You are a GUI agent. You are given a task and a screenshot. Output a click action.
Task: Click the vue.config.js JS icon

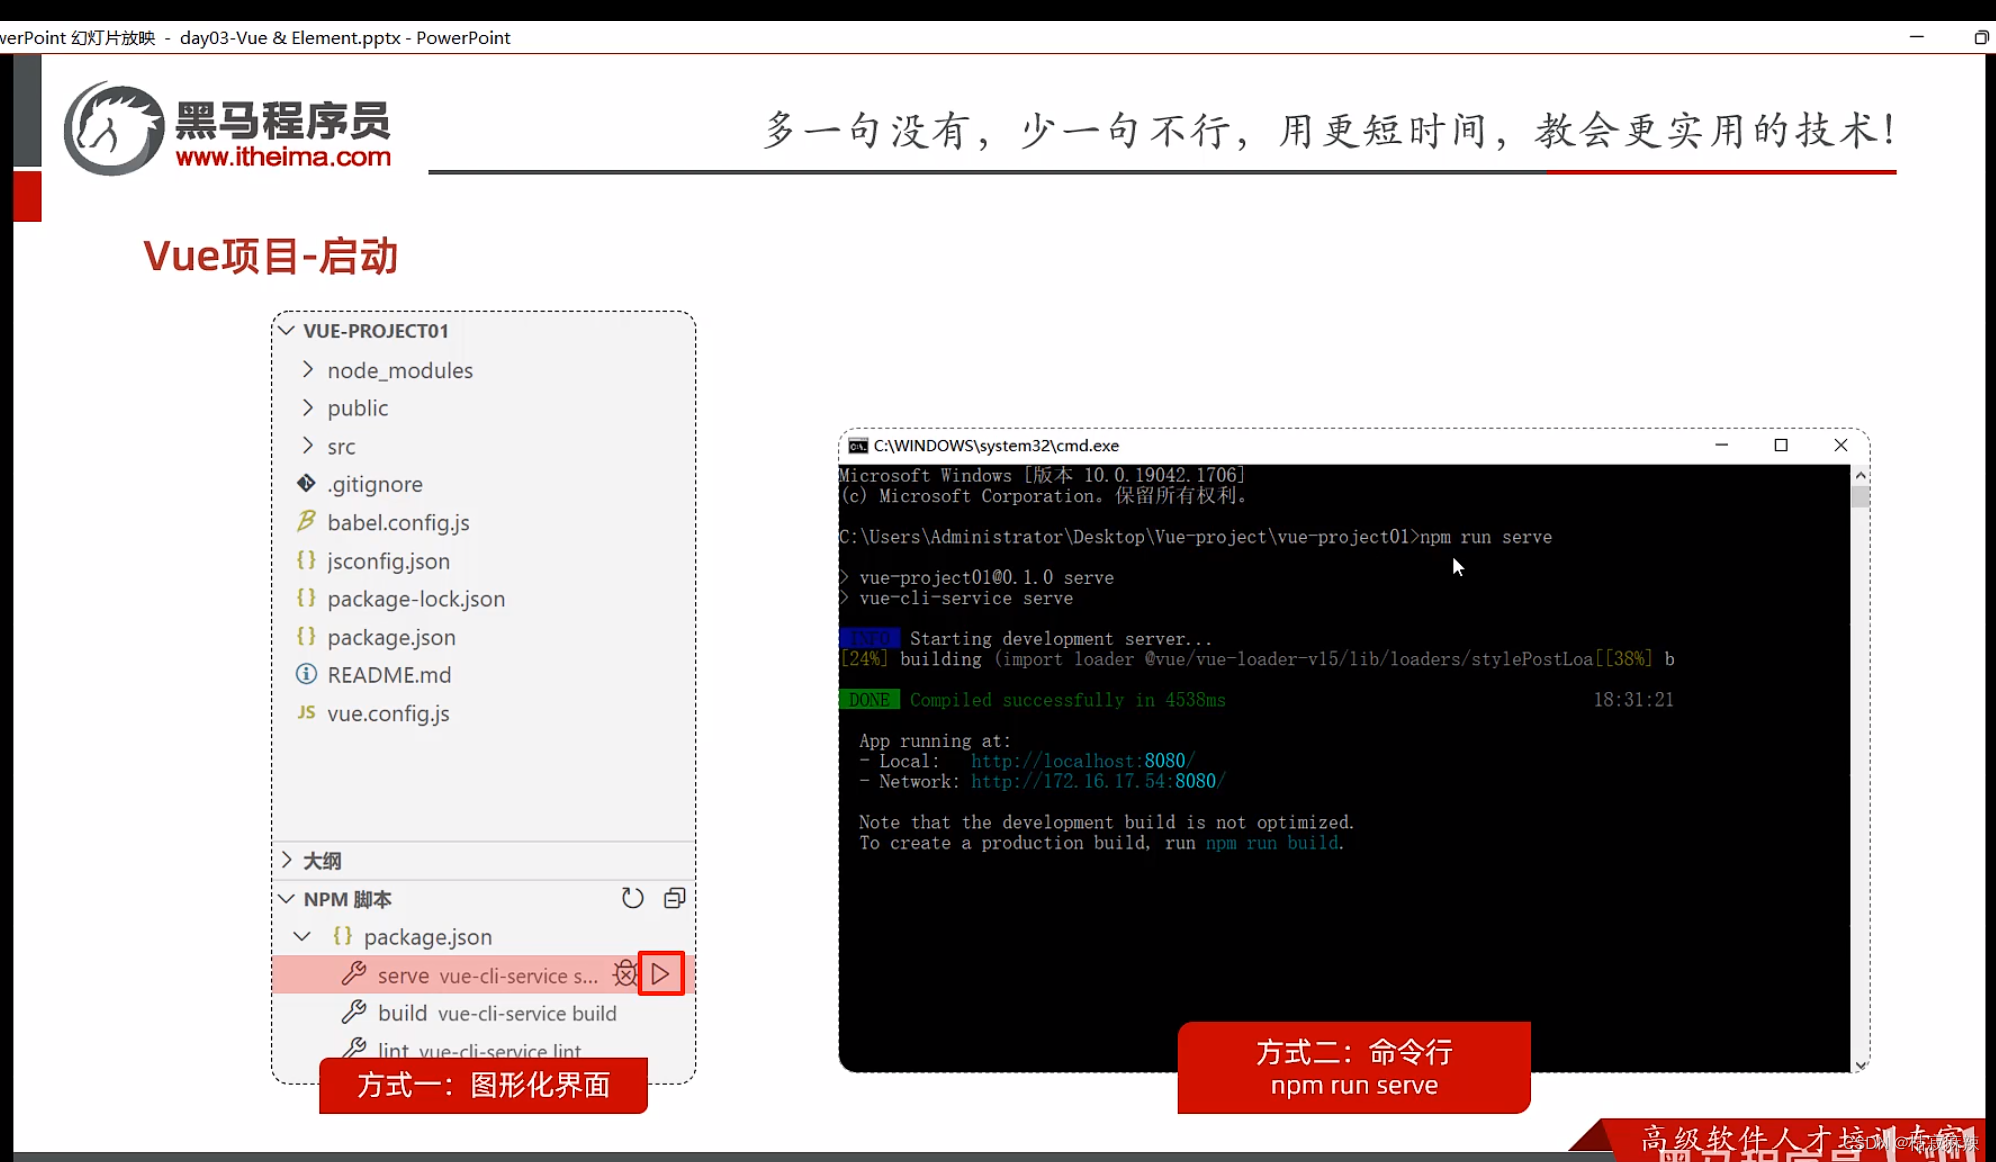pyautogui.click(x=306, y=713)
